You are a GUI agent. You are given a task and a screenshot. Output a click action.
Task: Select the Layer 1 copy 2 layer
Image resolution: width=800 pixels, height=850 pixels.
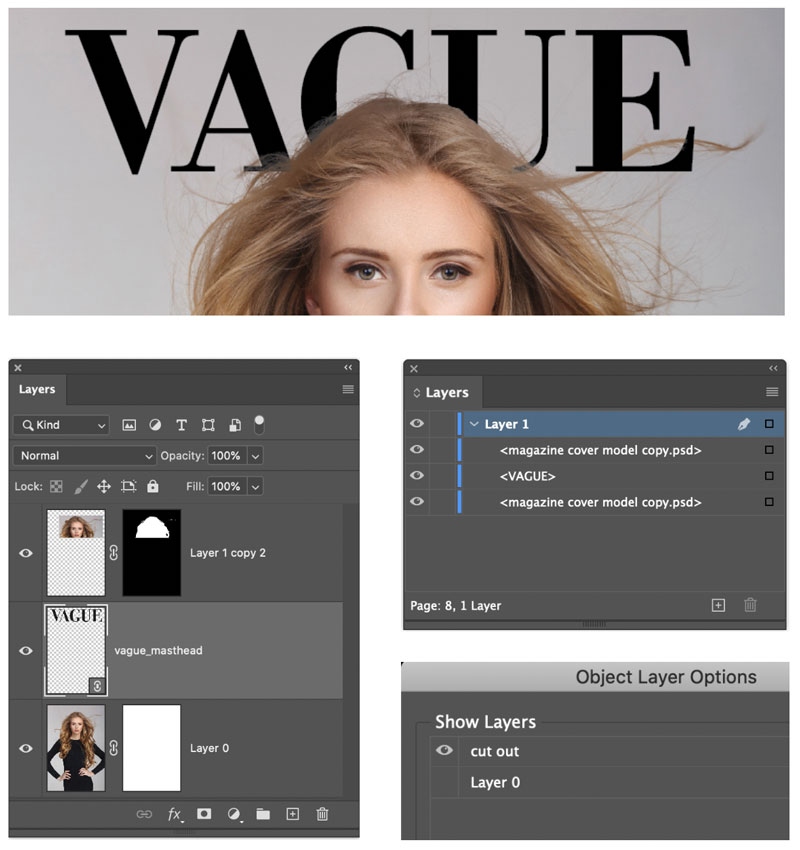pos(176,553)
